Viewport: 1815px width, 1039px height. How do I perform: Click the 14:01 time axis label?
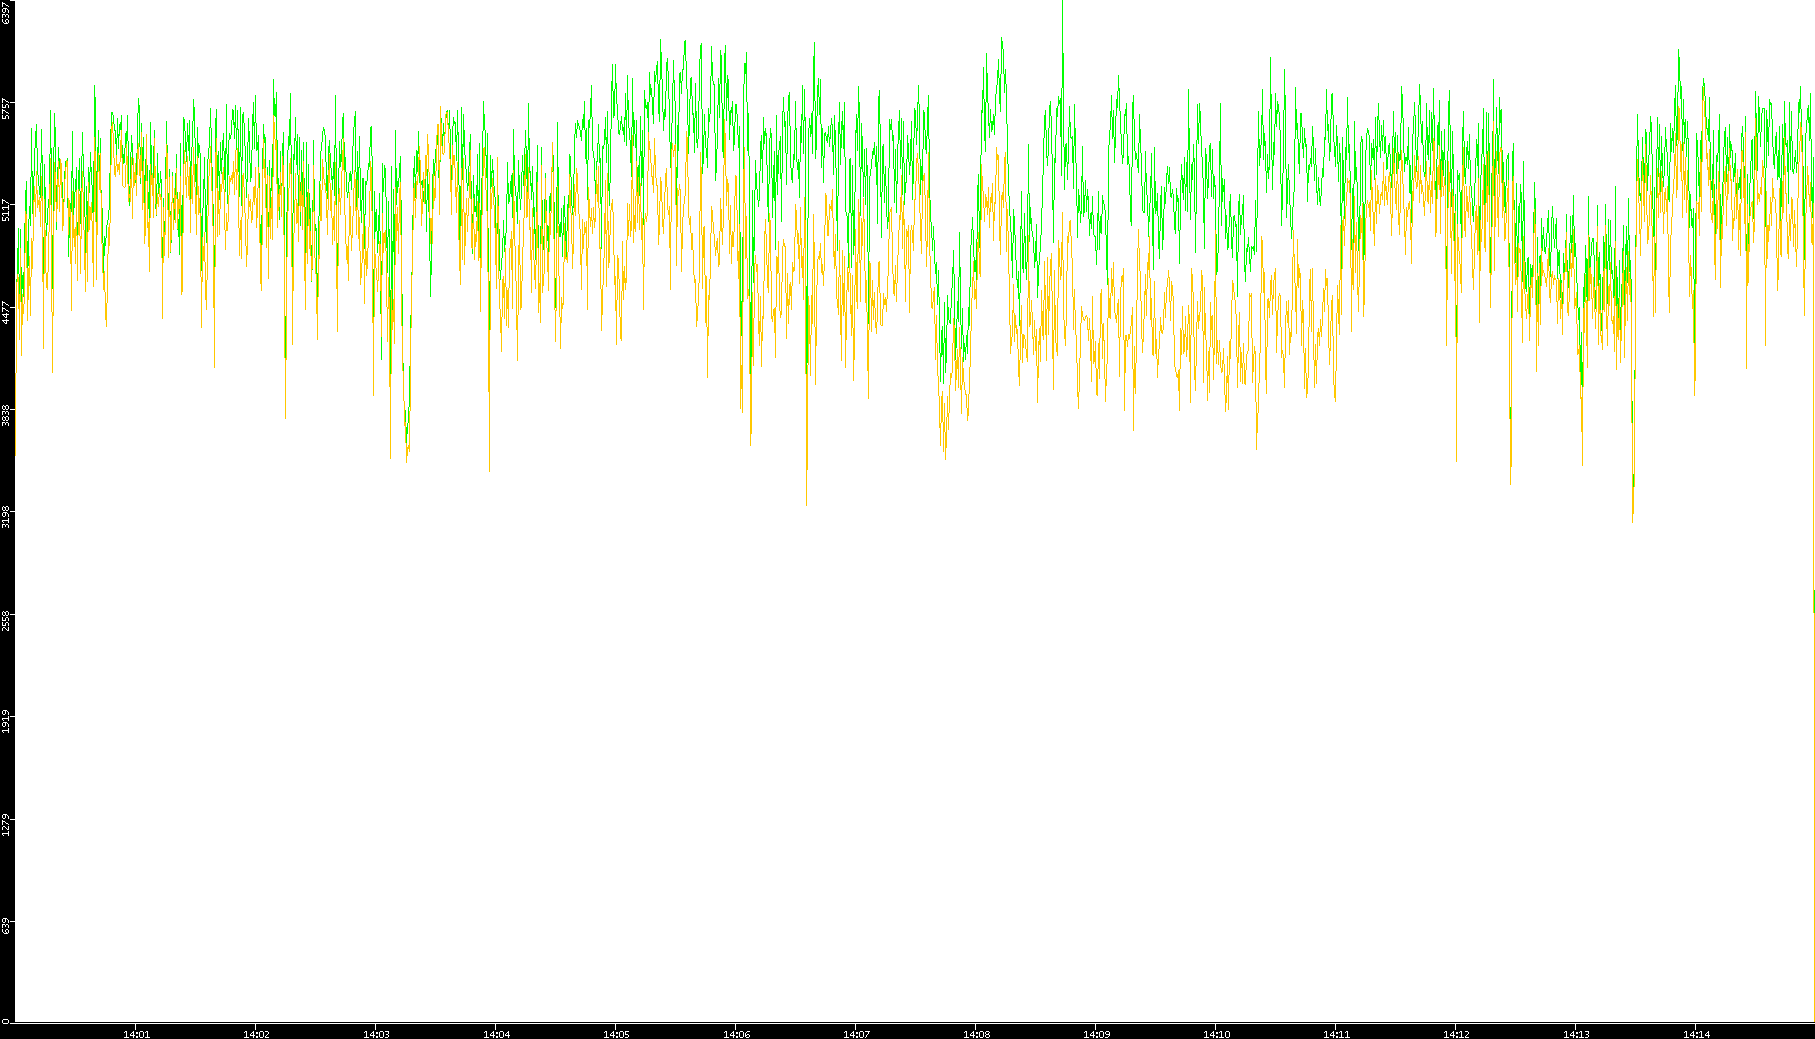[x=136, y=1033]
